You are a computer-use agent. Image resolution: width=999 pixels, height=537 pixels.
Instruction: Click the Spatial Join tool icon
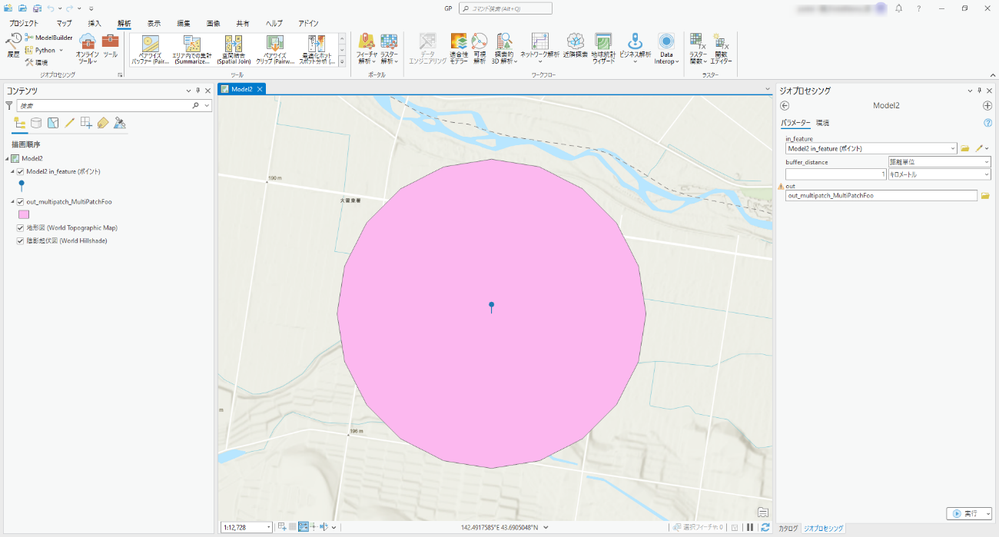pyautogui.click(x=233, y=46)
